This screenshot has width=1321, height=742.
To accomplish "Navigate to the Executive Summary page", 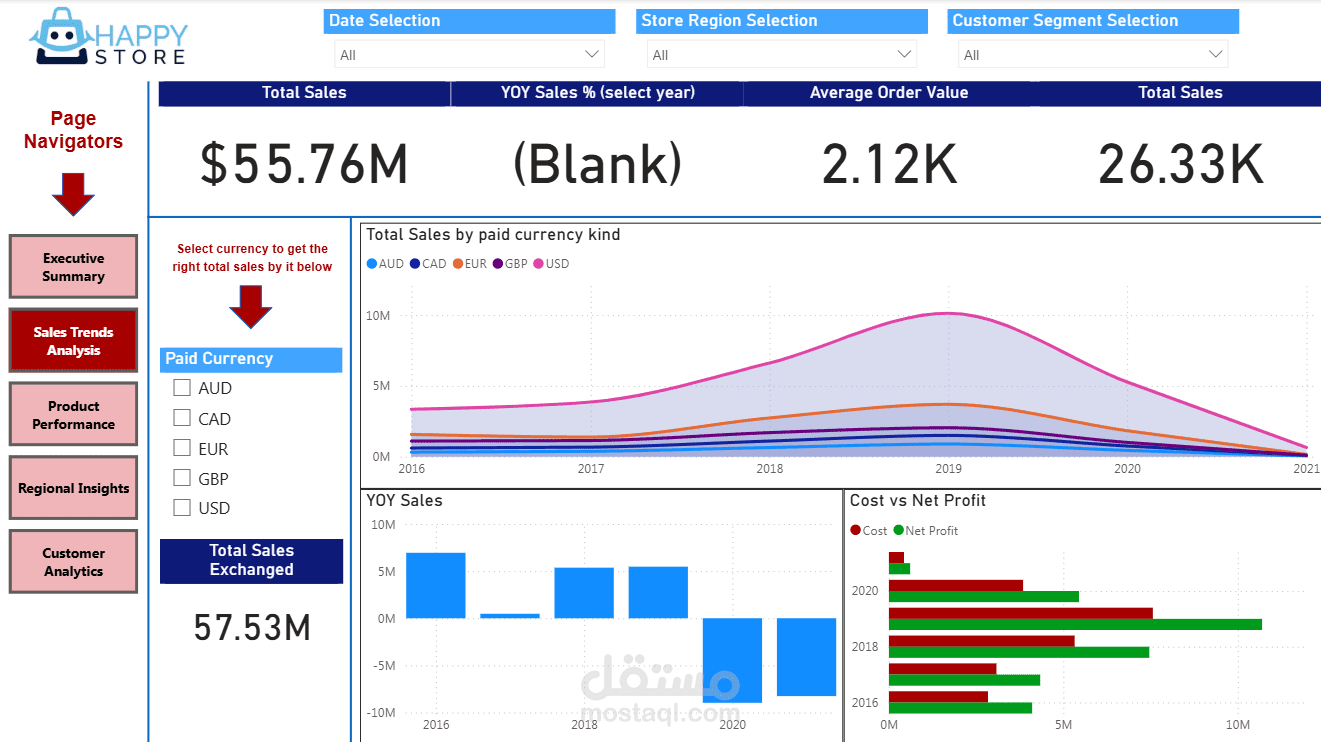I will click(x=72, y=266).
